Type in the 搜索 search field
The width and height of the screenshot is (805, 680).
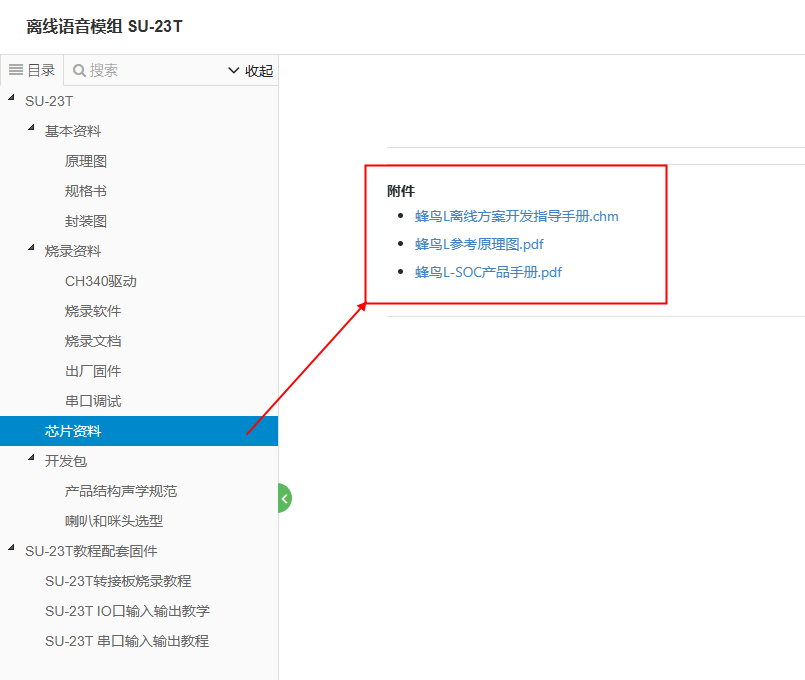(x=150, y=70)
